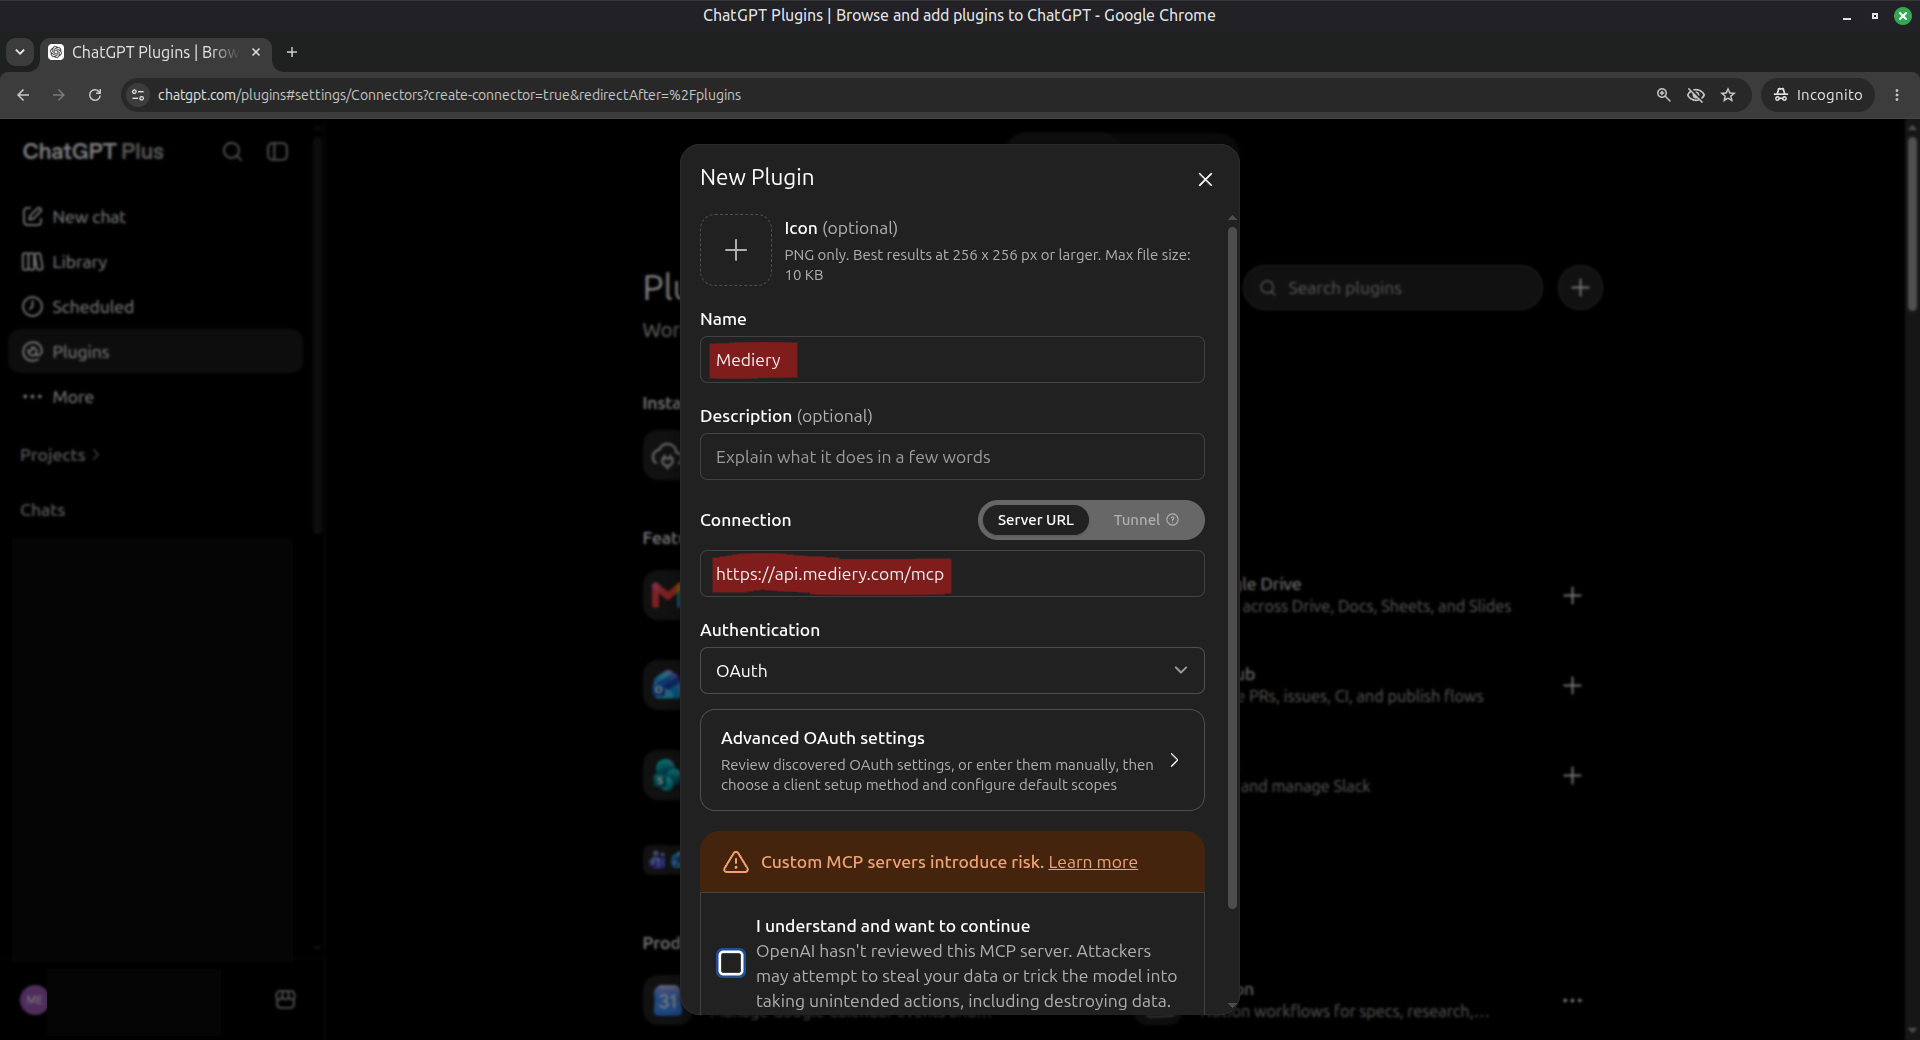Viewport: 1920px width, 1040px height.
Task: Open the Authentication OAuth dropdown
Action: click(952, 671)
